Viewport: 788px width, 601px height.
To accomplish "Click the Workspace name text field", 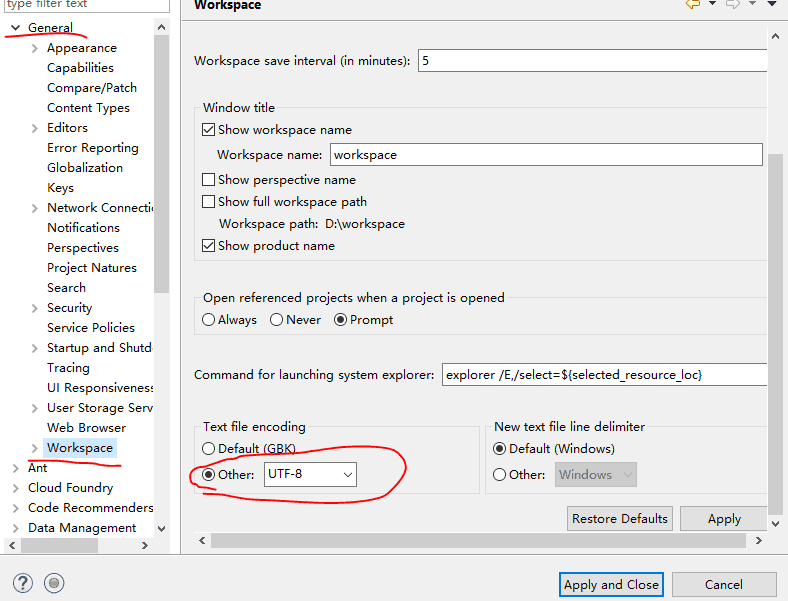I will (545, 155).
